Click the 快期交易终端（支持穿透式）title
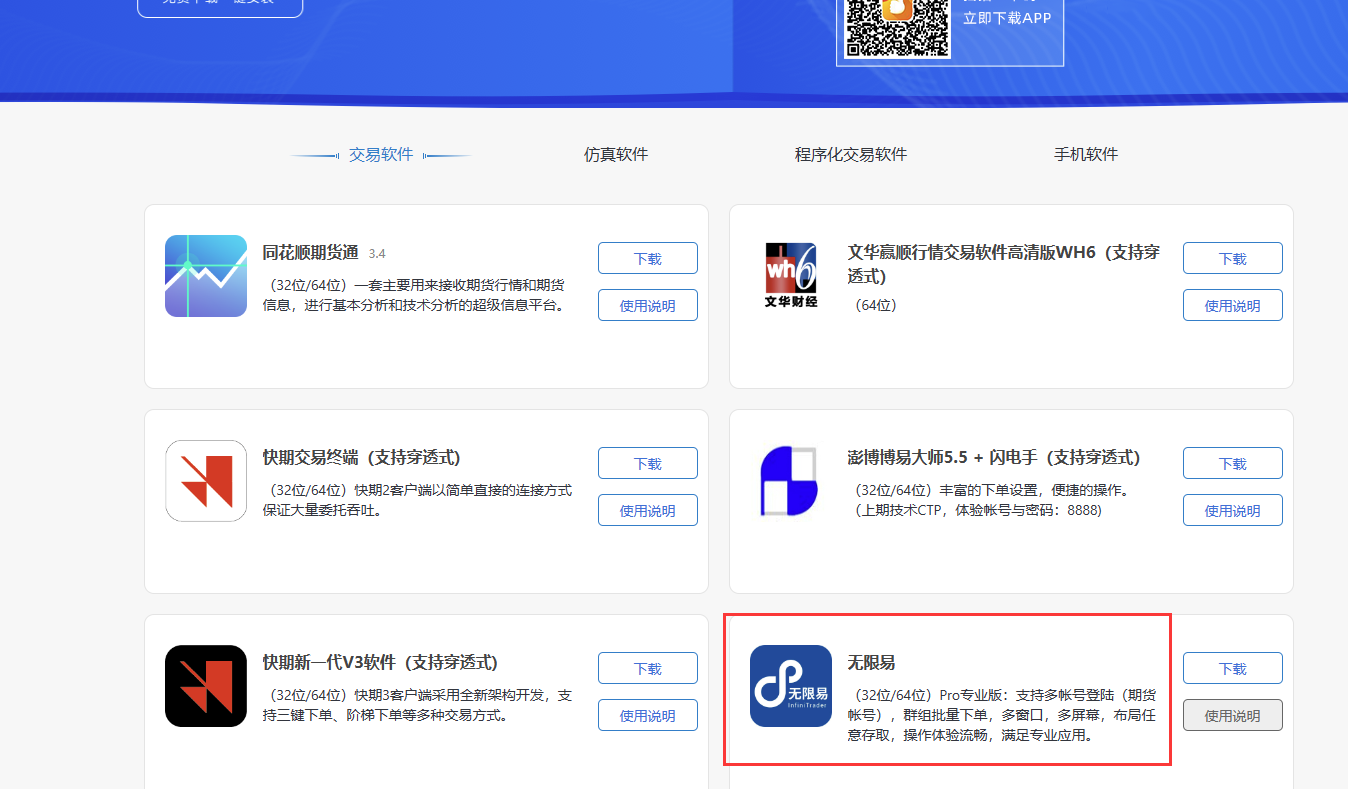Viewport: 1348px width, 789px height. [x=361, y=458]
